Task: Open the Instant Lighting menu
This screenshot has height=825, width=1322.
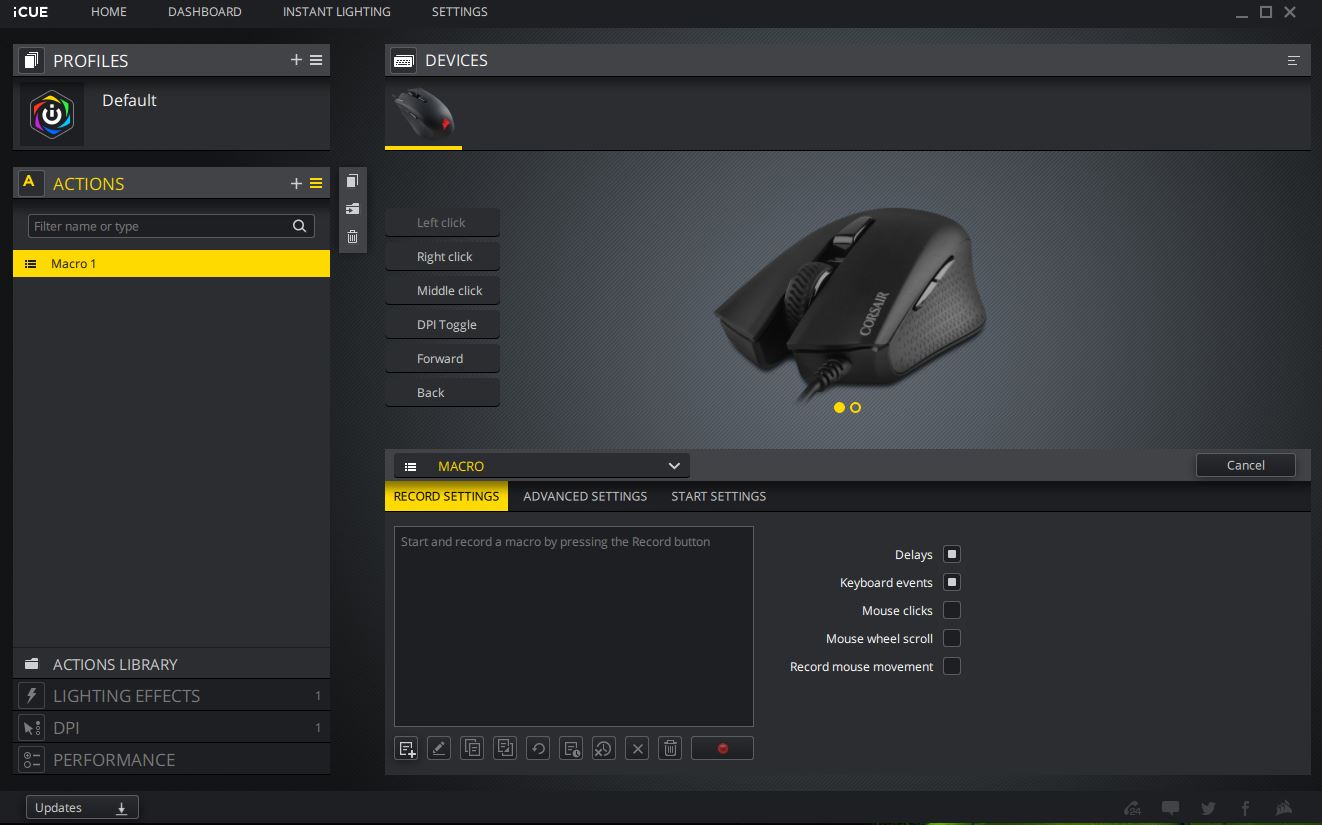Action: point(336,12)
